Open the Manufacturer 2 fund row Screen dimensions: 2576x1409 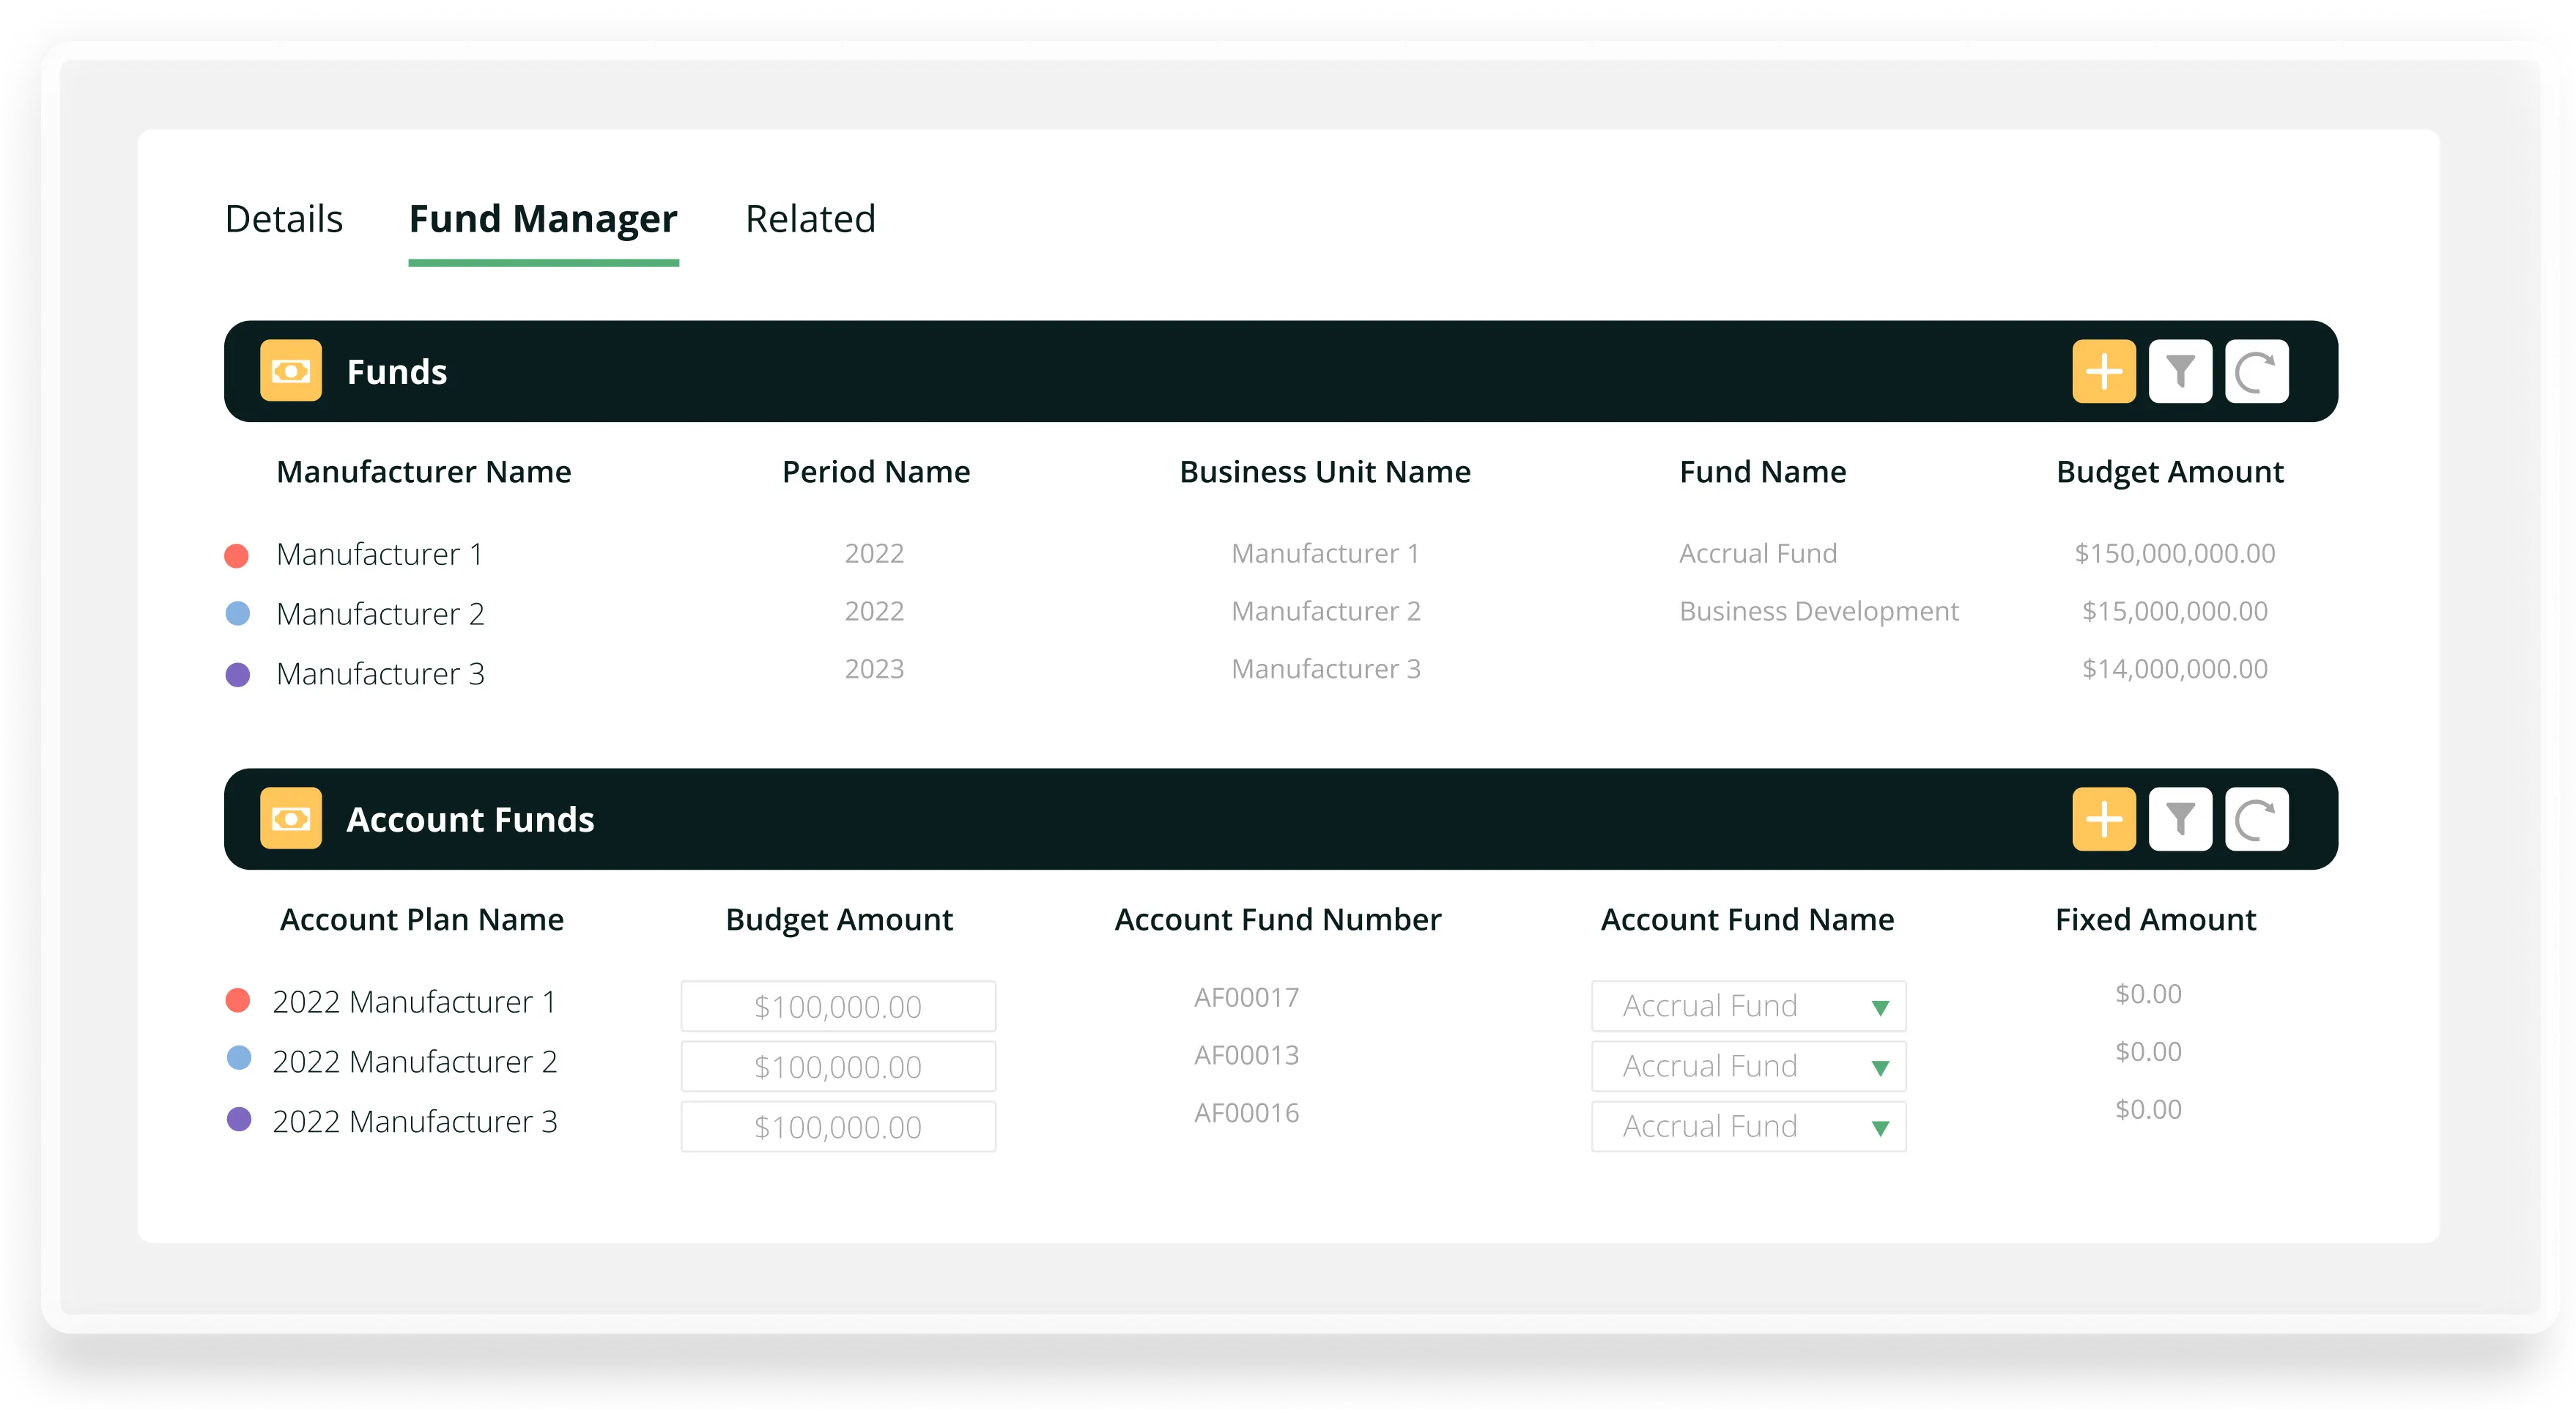click(x=380, y=613)
